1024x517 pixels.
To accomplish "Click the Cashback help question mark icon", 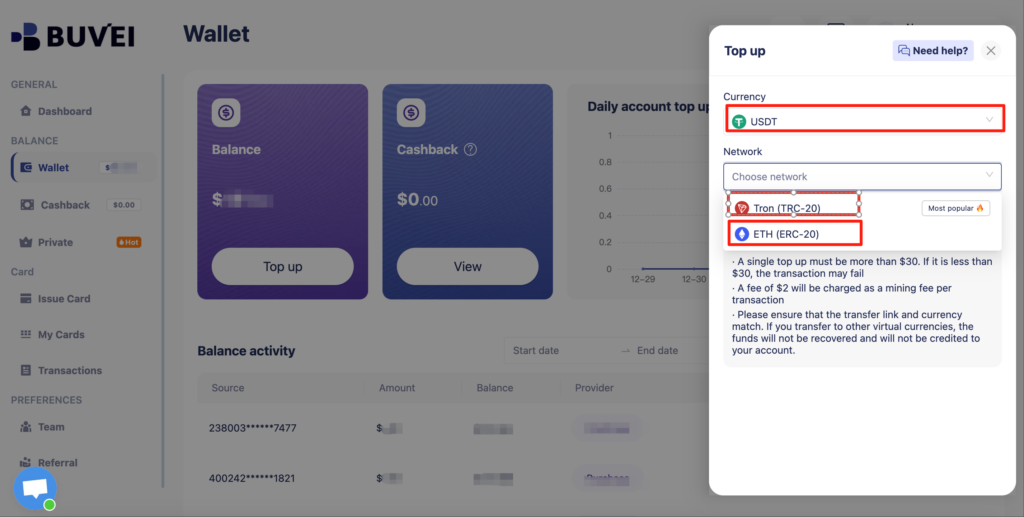I will 470,150.
